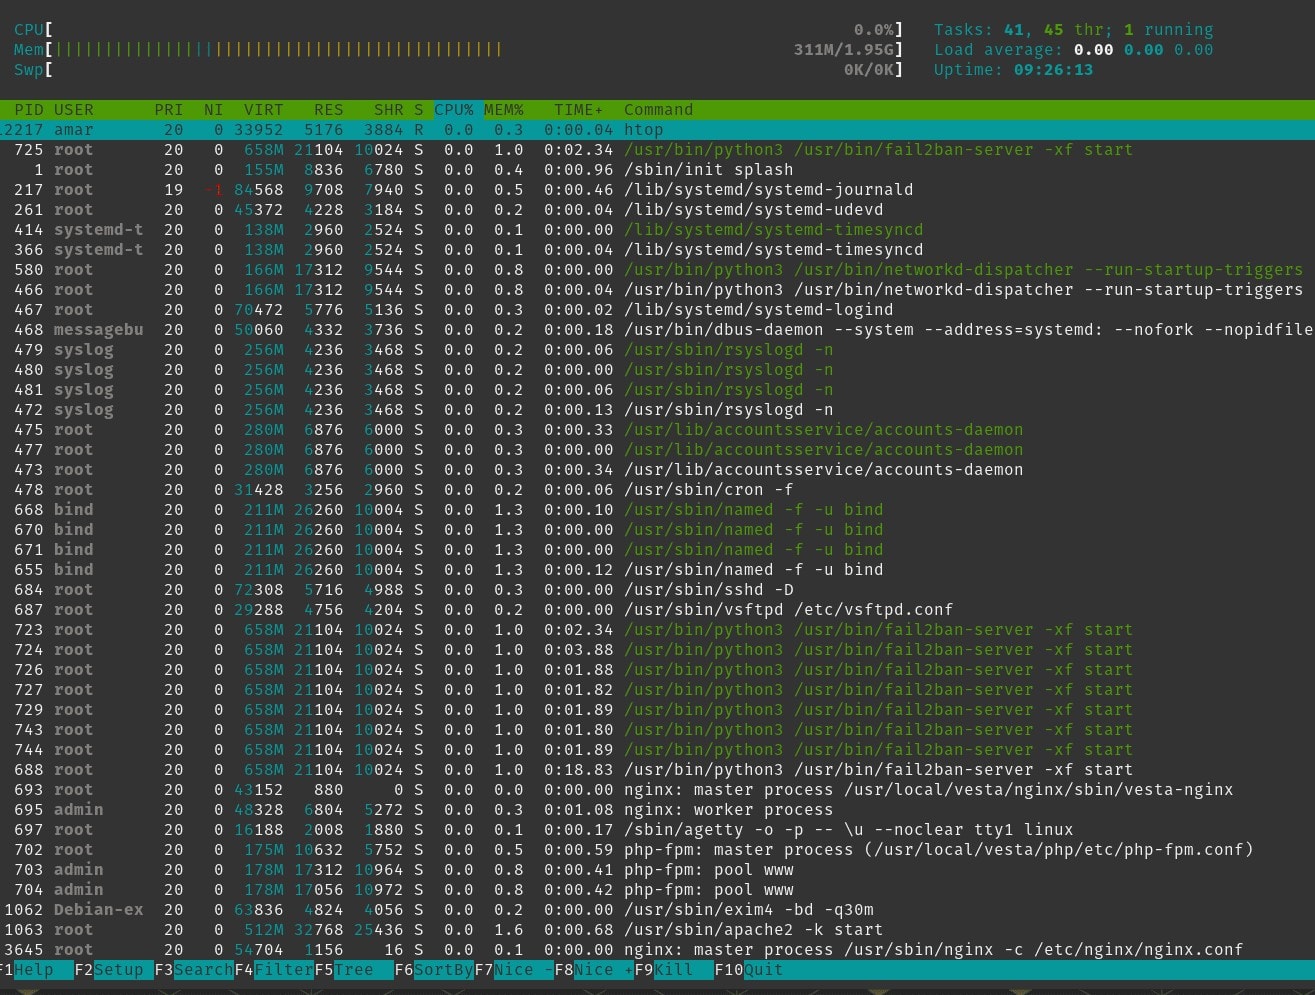Open the F4 Filter option
The image size is (1315, 995).
click(273, 970)
